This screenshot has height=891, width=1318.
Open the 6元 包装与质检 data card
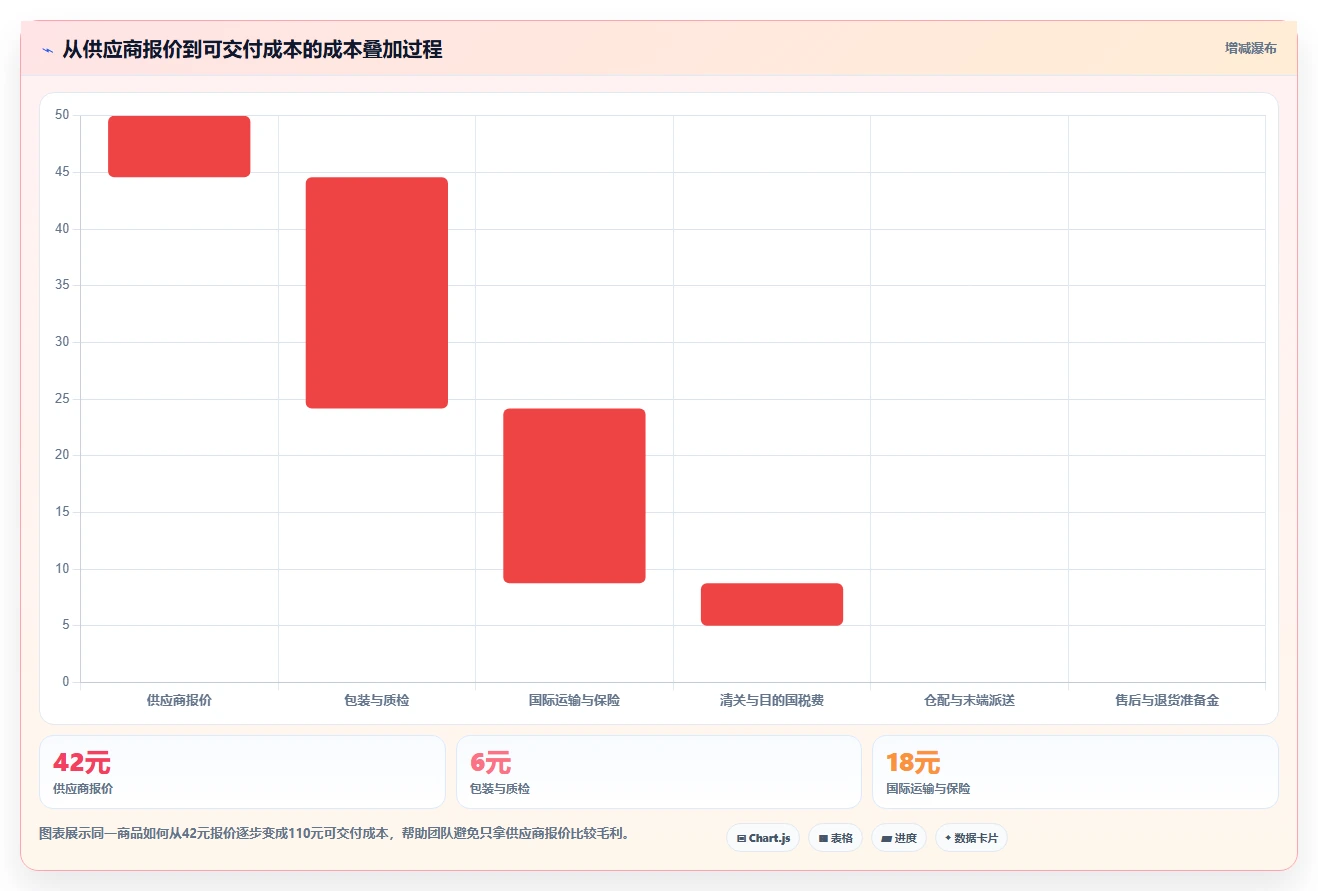(659, 772)
